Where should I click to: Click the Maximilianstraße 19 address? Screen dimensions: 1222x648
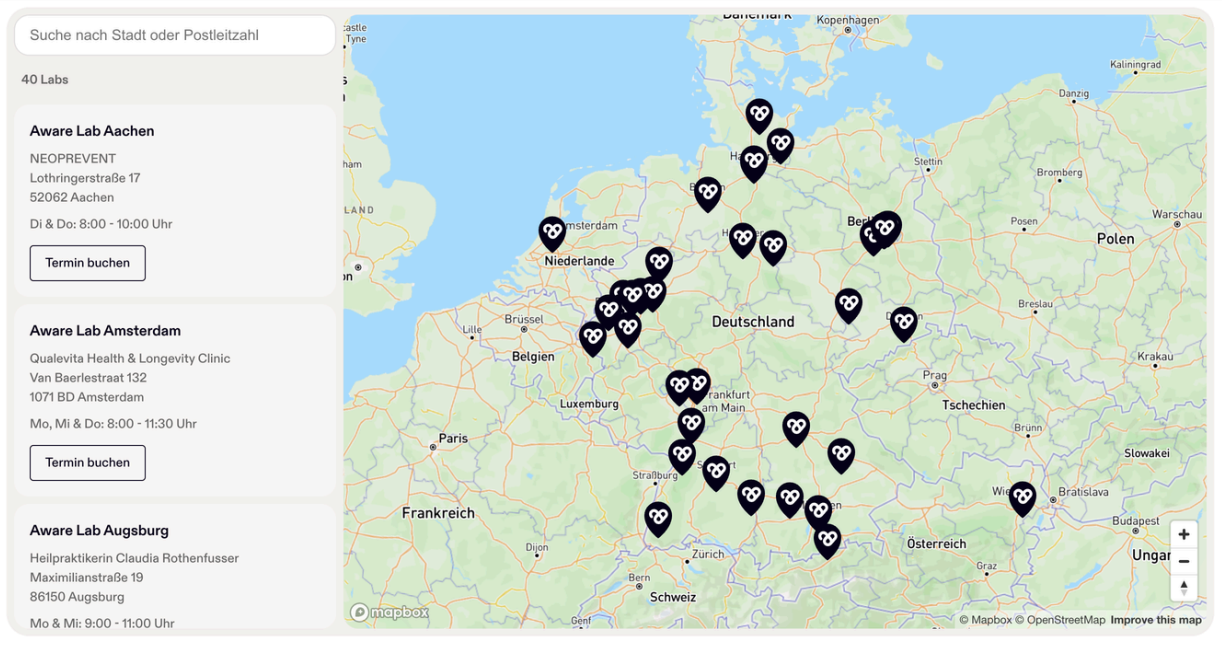(86, 577)
